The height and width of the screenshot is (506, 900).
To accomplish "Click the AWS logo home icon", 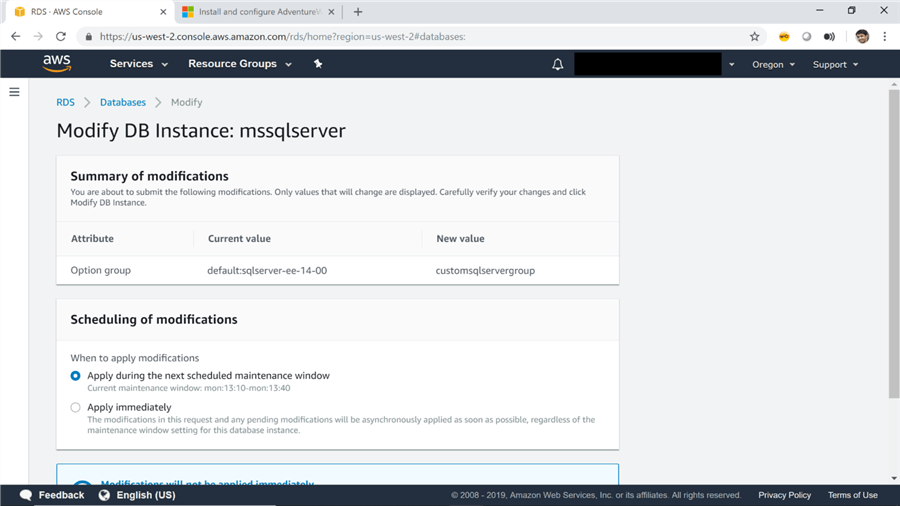I will [57, 64].
